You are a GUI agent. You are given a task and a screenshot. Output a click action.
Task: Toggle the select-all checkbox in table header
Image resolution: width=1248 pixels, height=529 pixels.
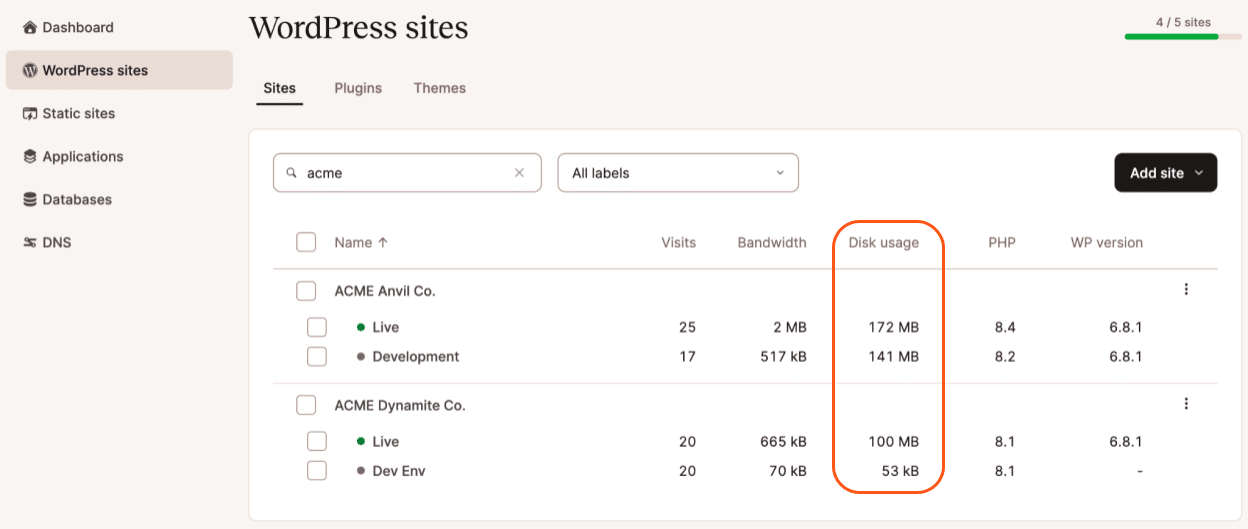(x=306, y=242)
